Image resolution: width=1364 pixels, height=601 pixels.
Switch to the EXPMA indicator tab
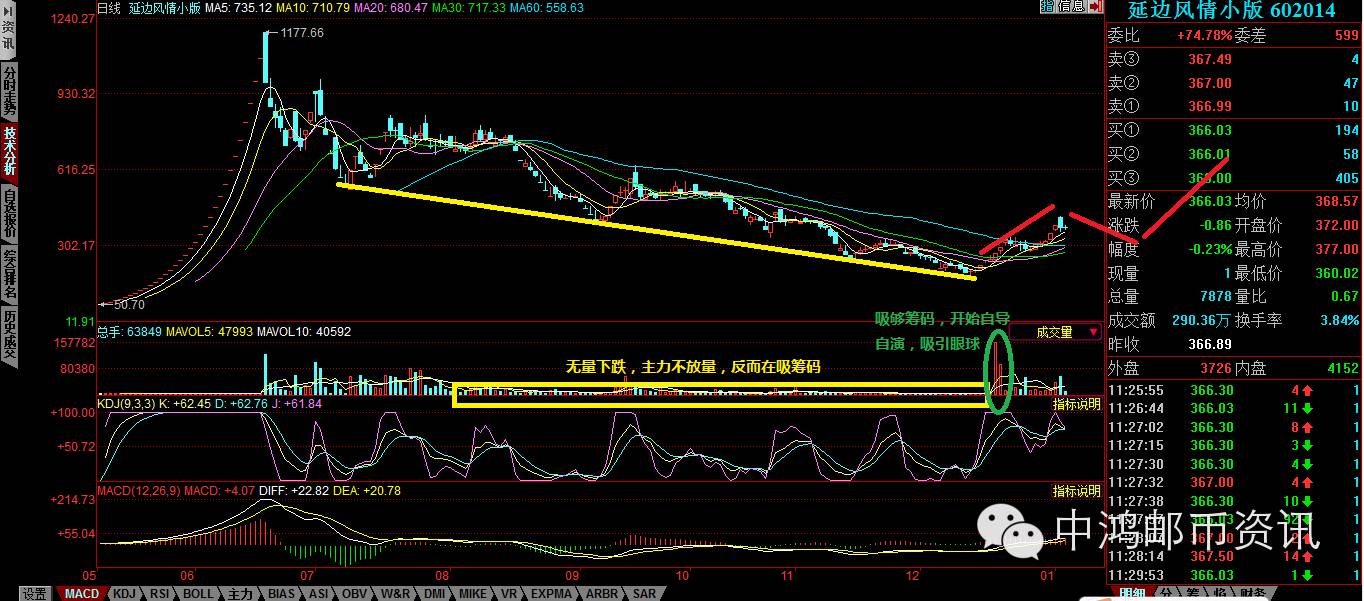pyautogui.click(x=552, y=593)
